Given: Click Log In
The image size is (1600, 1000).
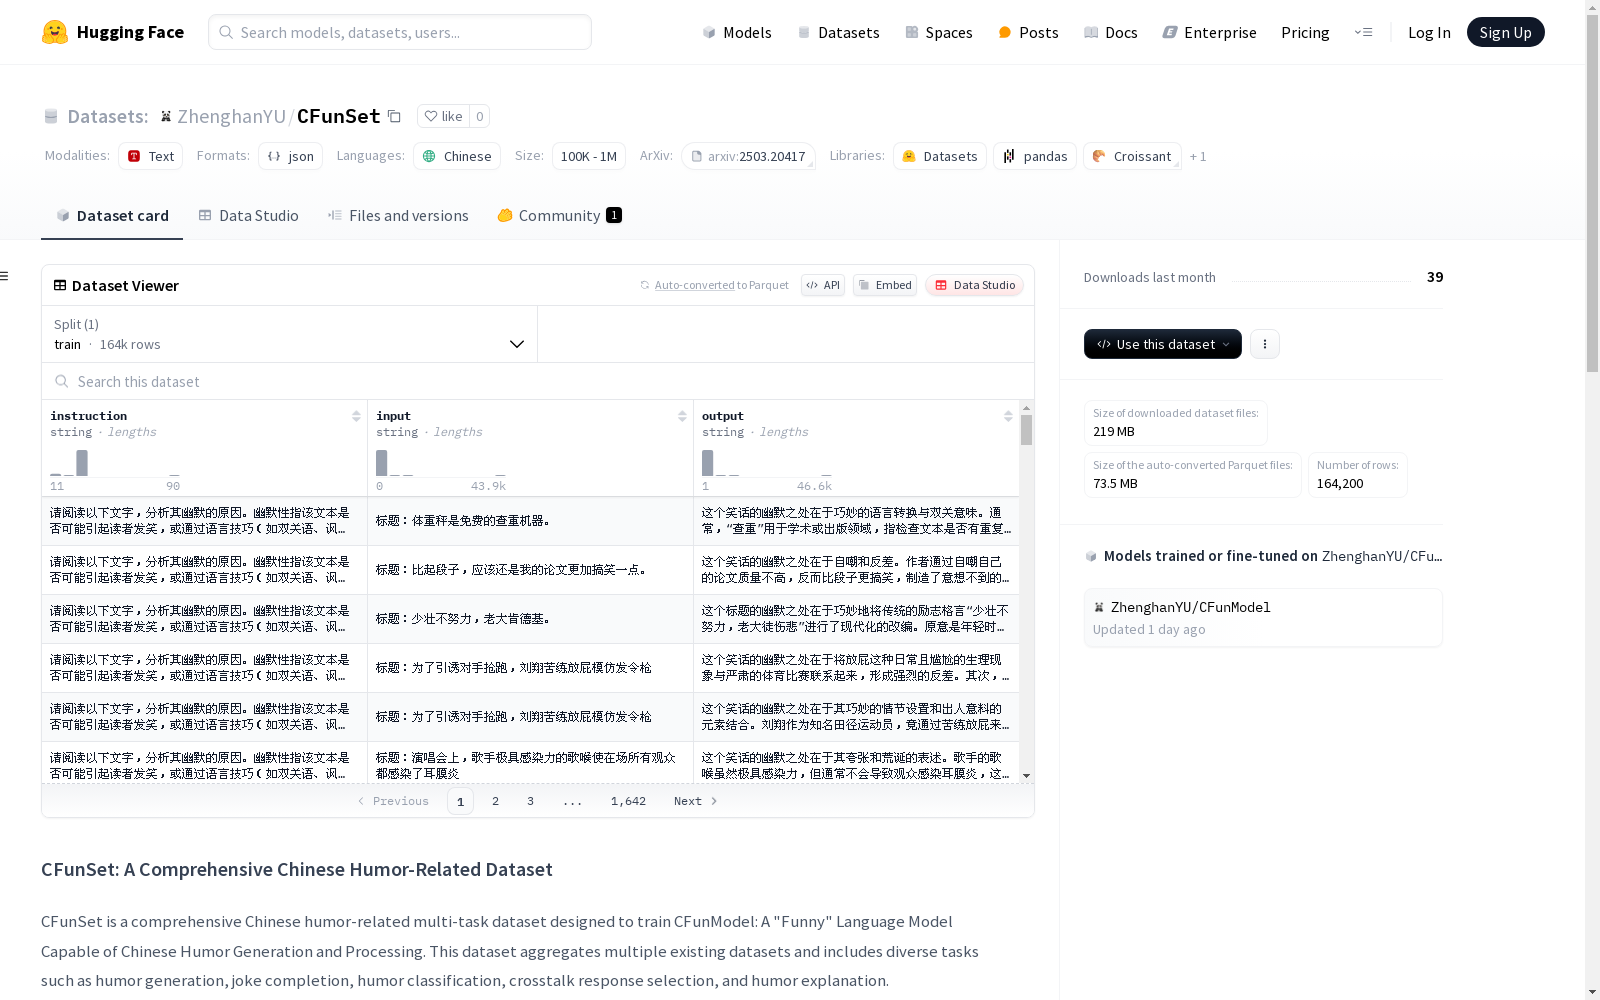Looking at the screenshot, I should click(x=1429, y=32).
